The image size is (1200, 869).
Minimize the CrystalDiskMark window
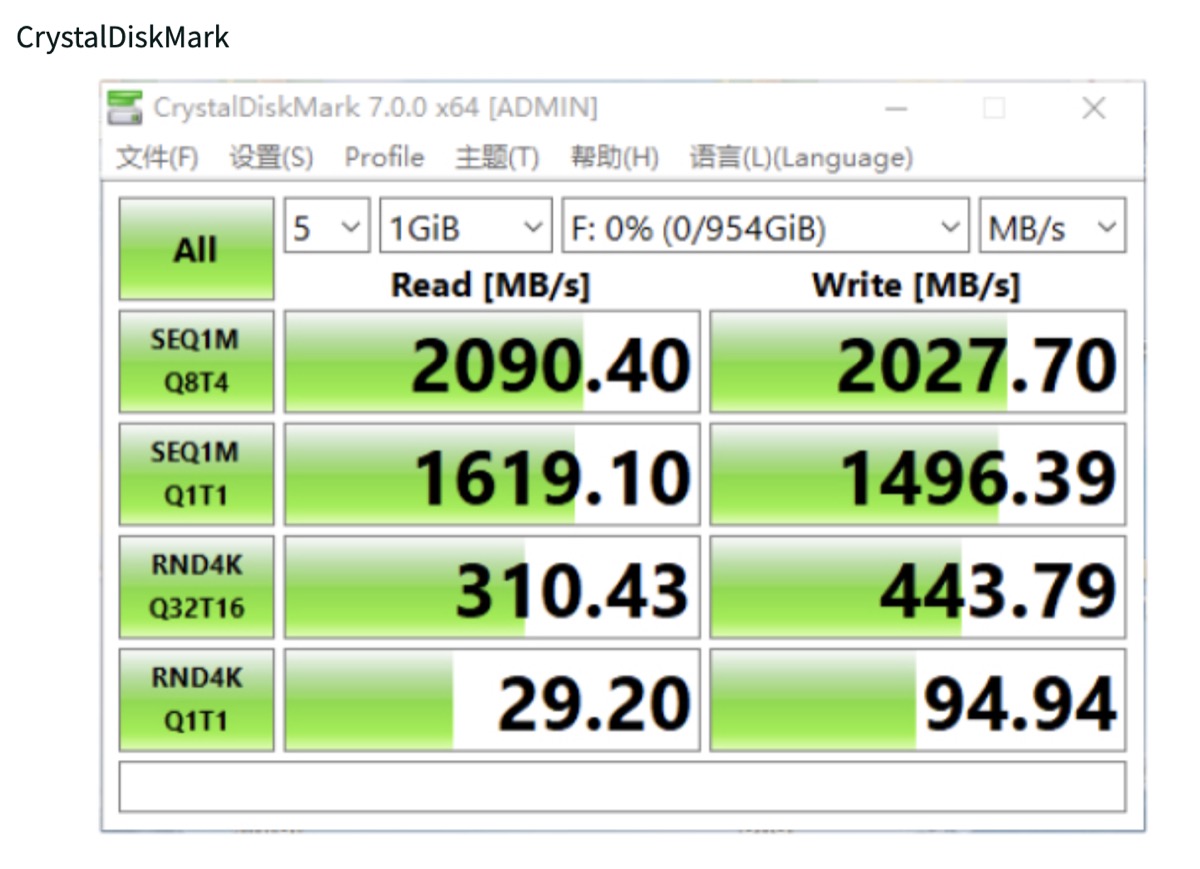pos(896,108)
